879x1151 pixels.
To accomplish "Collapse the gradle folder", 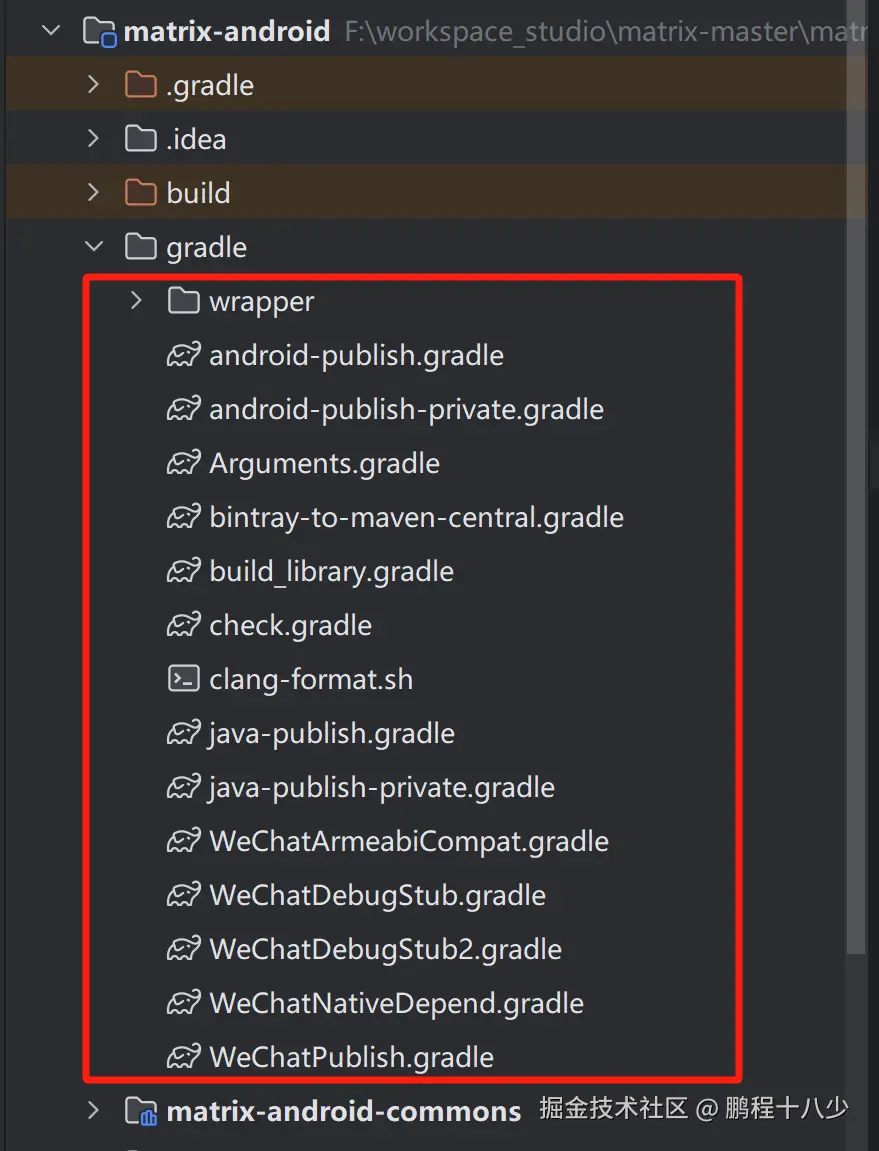I will click(94, 247).
